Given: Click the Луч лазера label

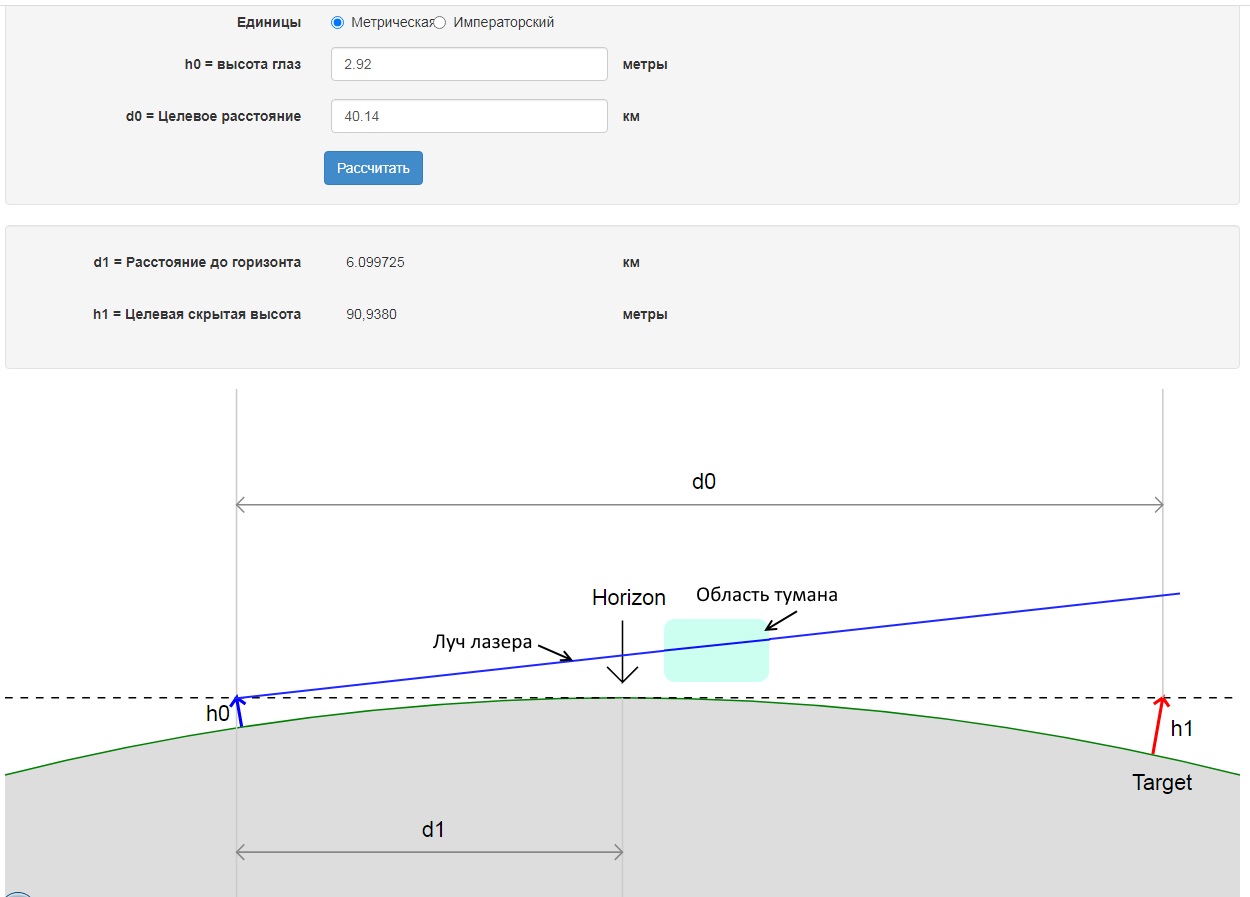Looking at the screenshot, I should pos(482,642).
